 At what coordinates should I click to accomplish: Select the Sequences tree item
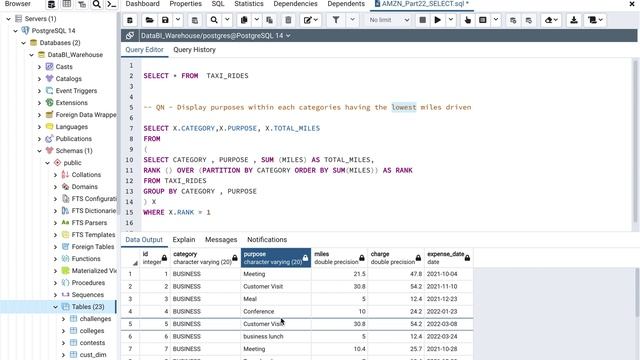coord(87,295)
